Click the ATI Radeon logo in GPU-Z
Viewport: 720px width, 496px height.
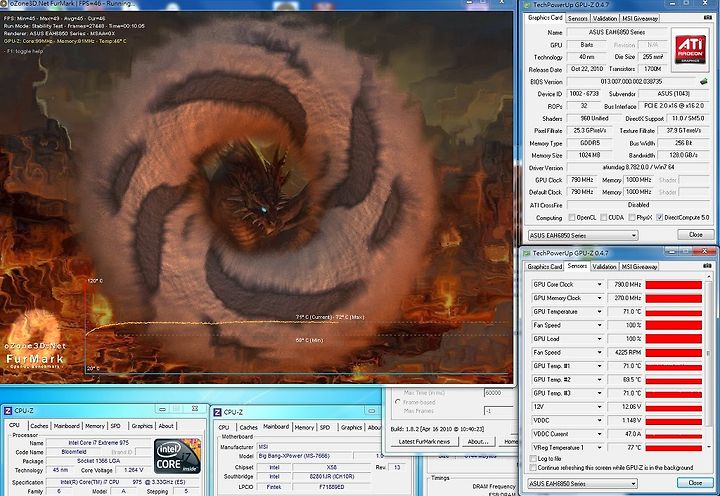tap(690, 50)
